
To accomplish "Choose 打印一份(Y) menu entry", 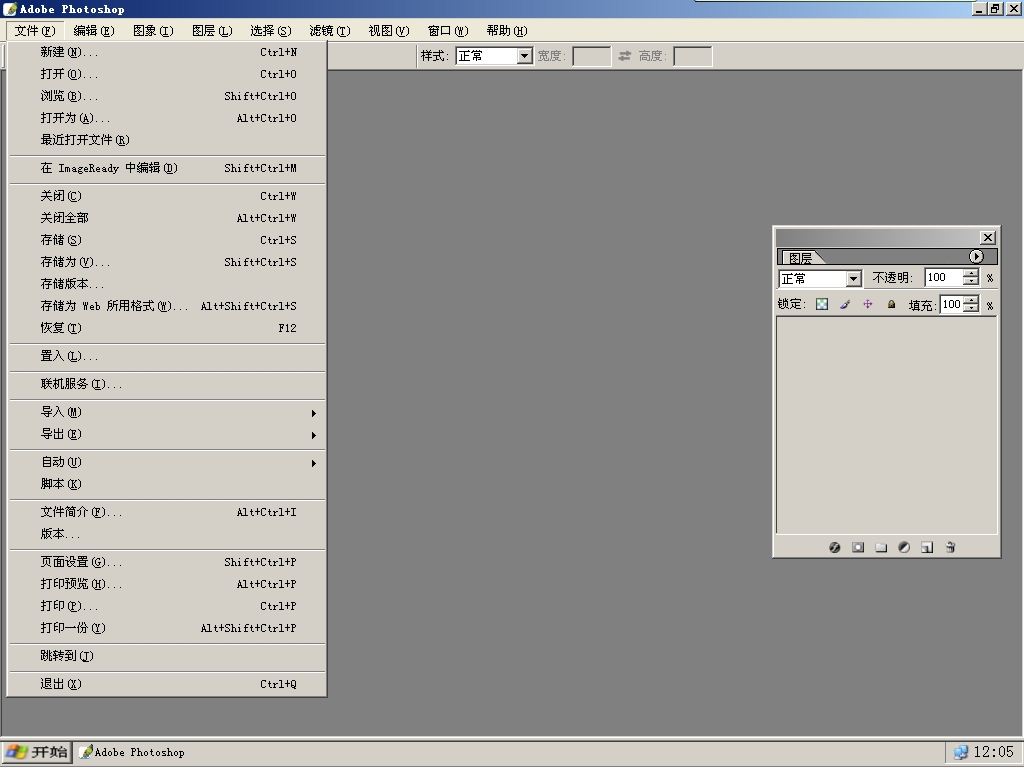I will [x=167, y=628].
